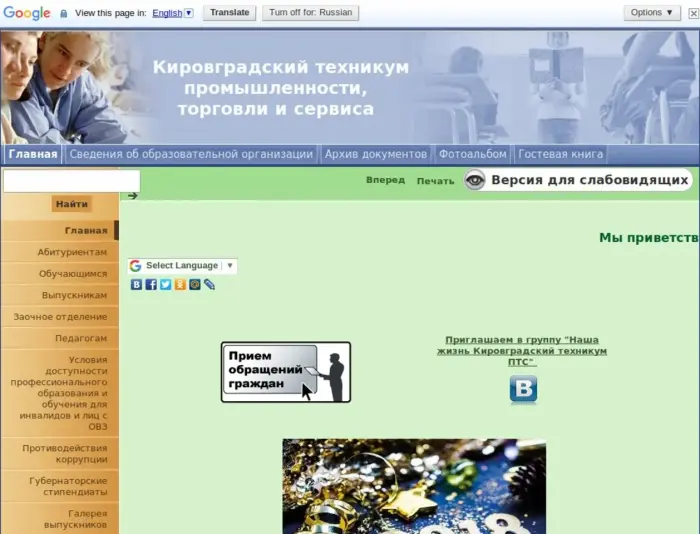Open the translate bar Options dropdown

click(652, 13)
